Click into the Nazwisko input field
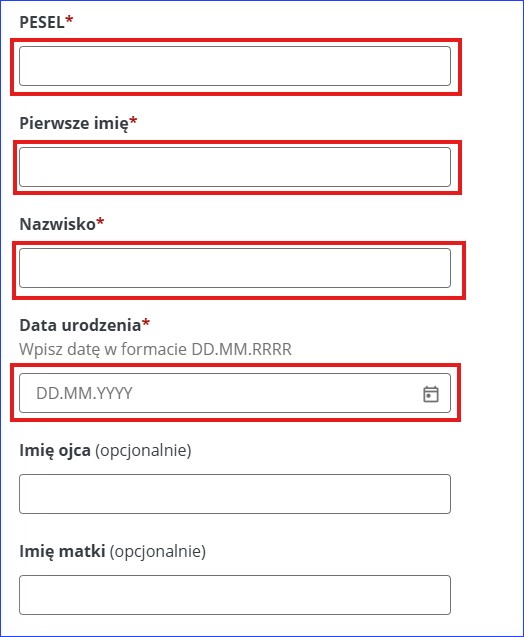Image resolution: width=524 pixels, height=637 pixels. pos(235,268)
